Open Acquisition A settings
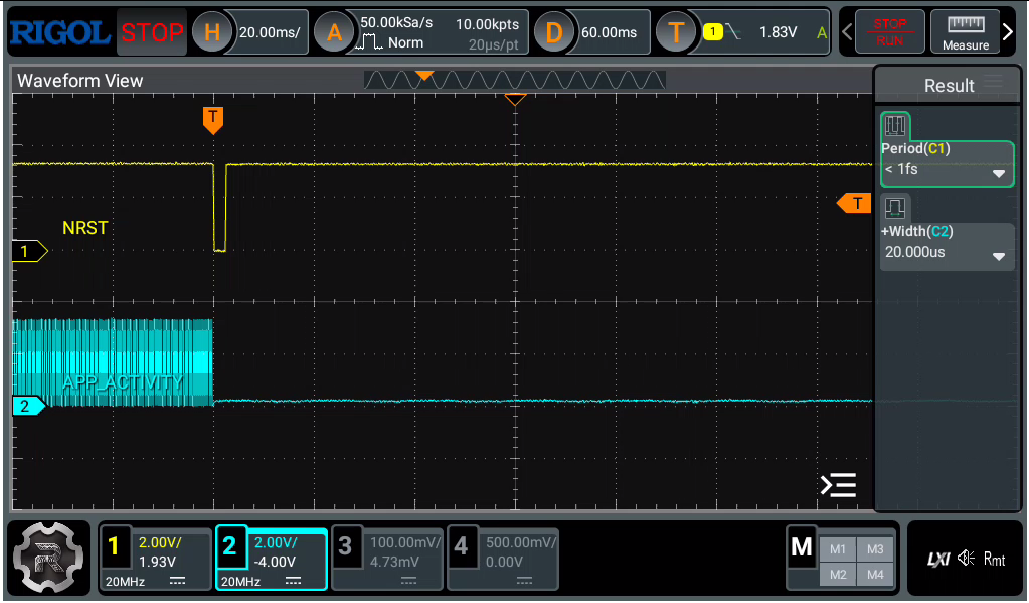This screenshot has height=603, width=1029. (x=334, y=32)
